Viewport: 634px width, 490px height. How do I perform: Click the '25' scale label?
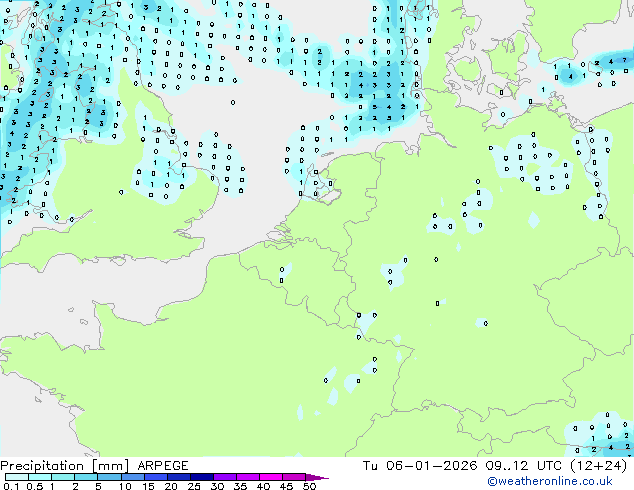click(x=194, y=486)
